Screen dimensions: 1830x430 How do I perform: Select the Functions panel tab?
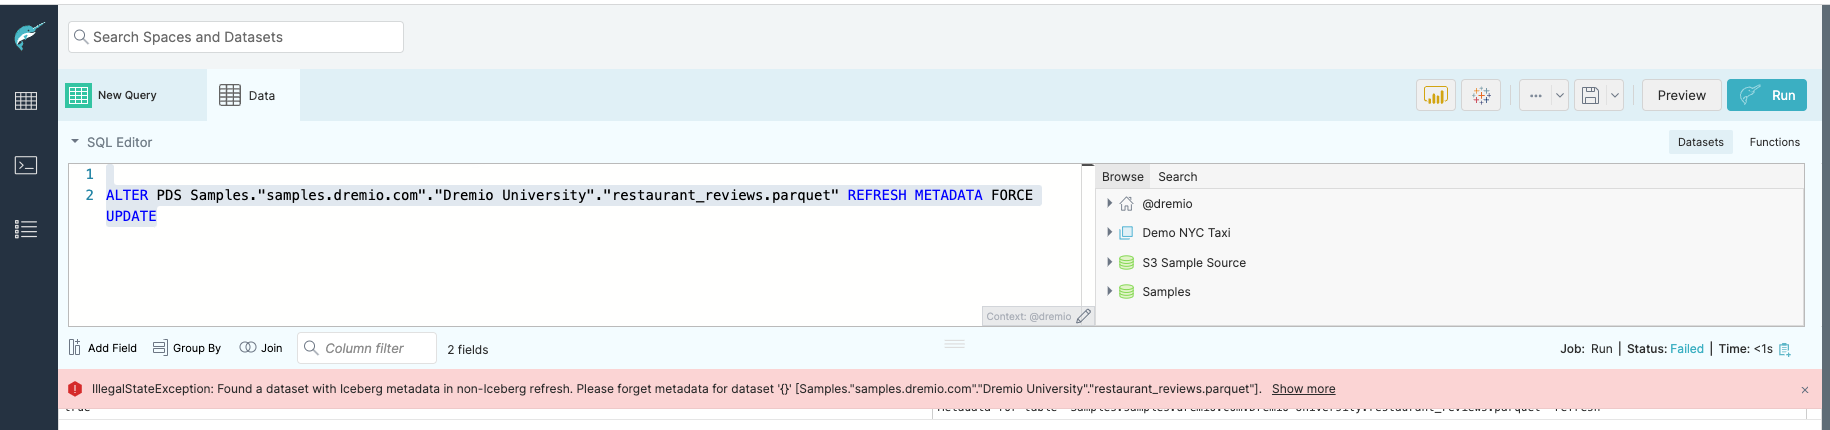click(1774, 142)
